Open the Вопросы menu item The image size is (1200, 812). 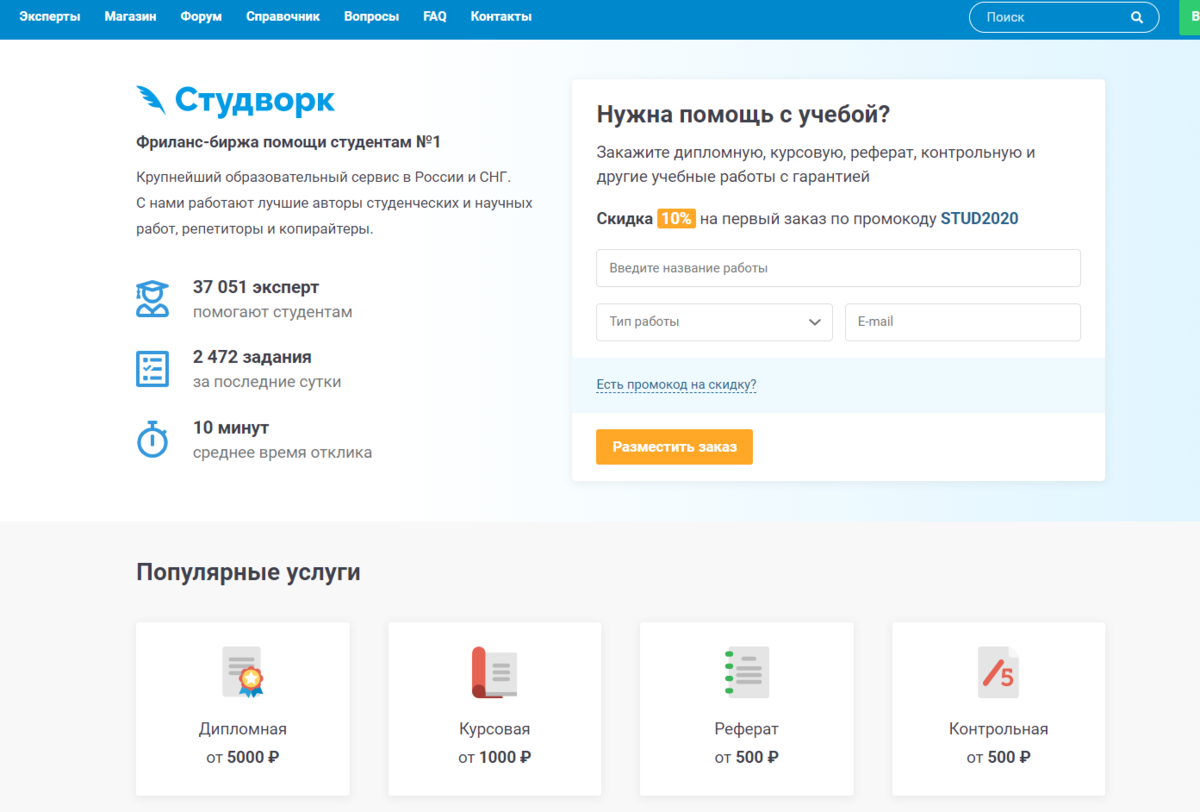click(371, 17)
